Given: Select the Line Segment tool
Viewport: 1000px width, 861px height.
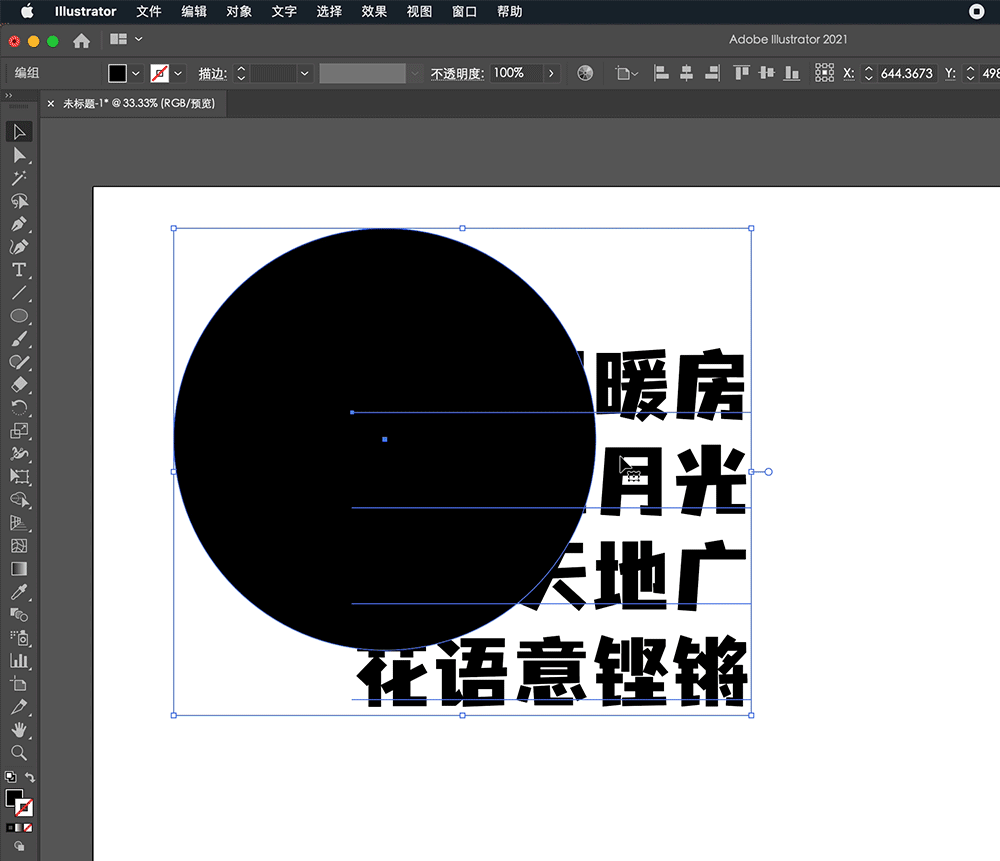Looking at the screenshot, I should tap(19, 293).
